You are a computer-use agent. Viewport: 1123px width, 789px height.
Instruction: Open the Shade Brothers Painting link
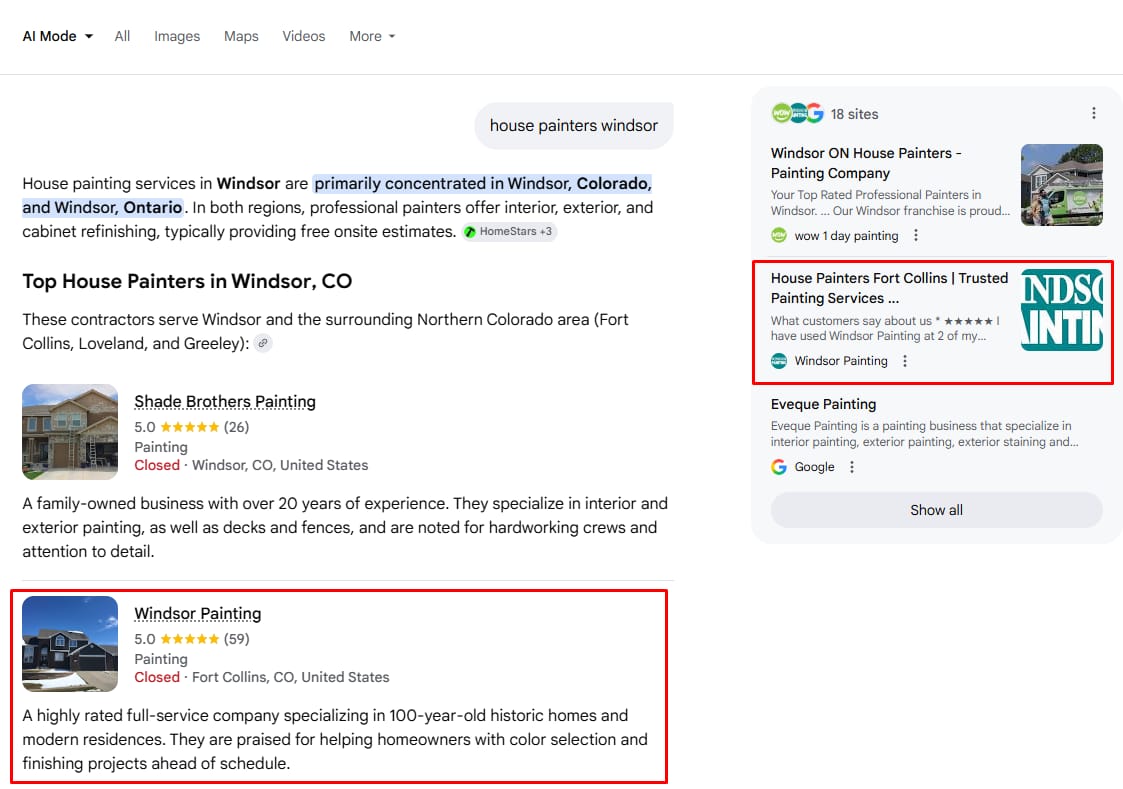tap(225, 402)
